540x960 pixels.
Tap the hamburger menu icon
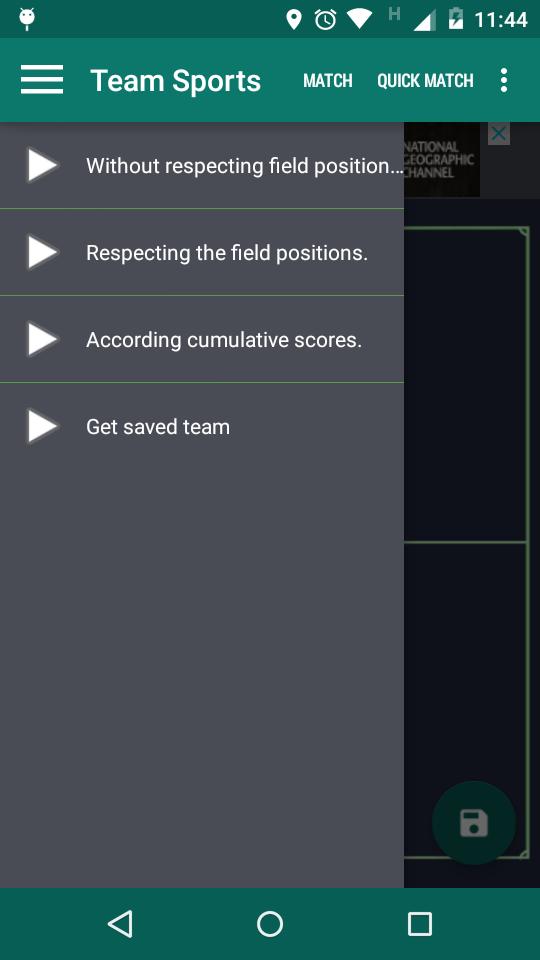point(42,80)
